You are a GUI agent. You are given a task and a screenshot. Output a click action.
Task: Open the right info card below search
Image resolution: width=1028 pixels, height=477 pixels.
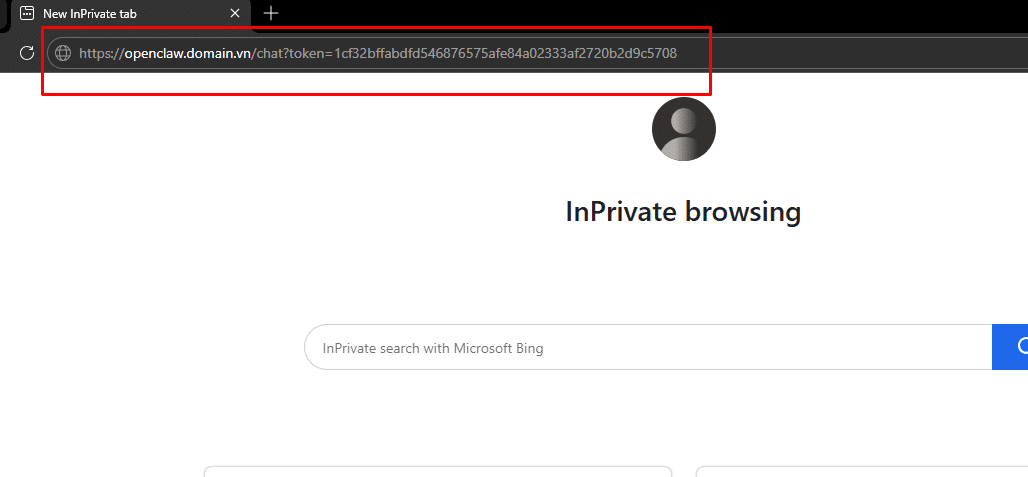(860, 471)
